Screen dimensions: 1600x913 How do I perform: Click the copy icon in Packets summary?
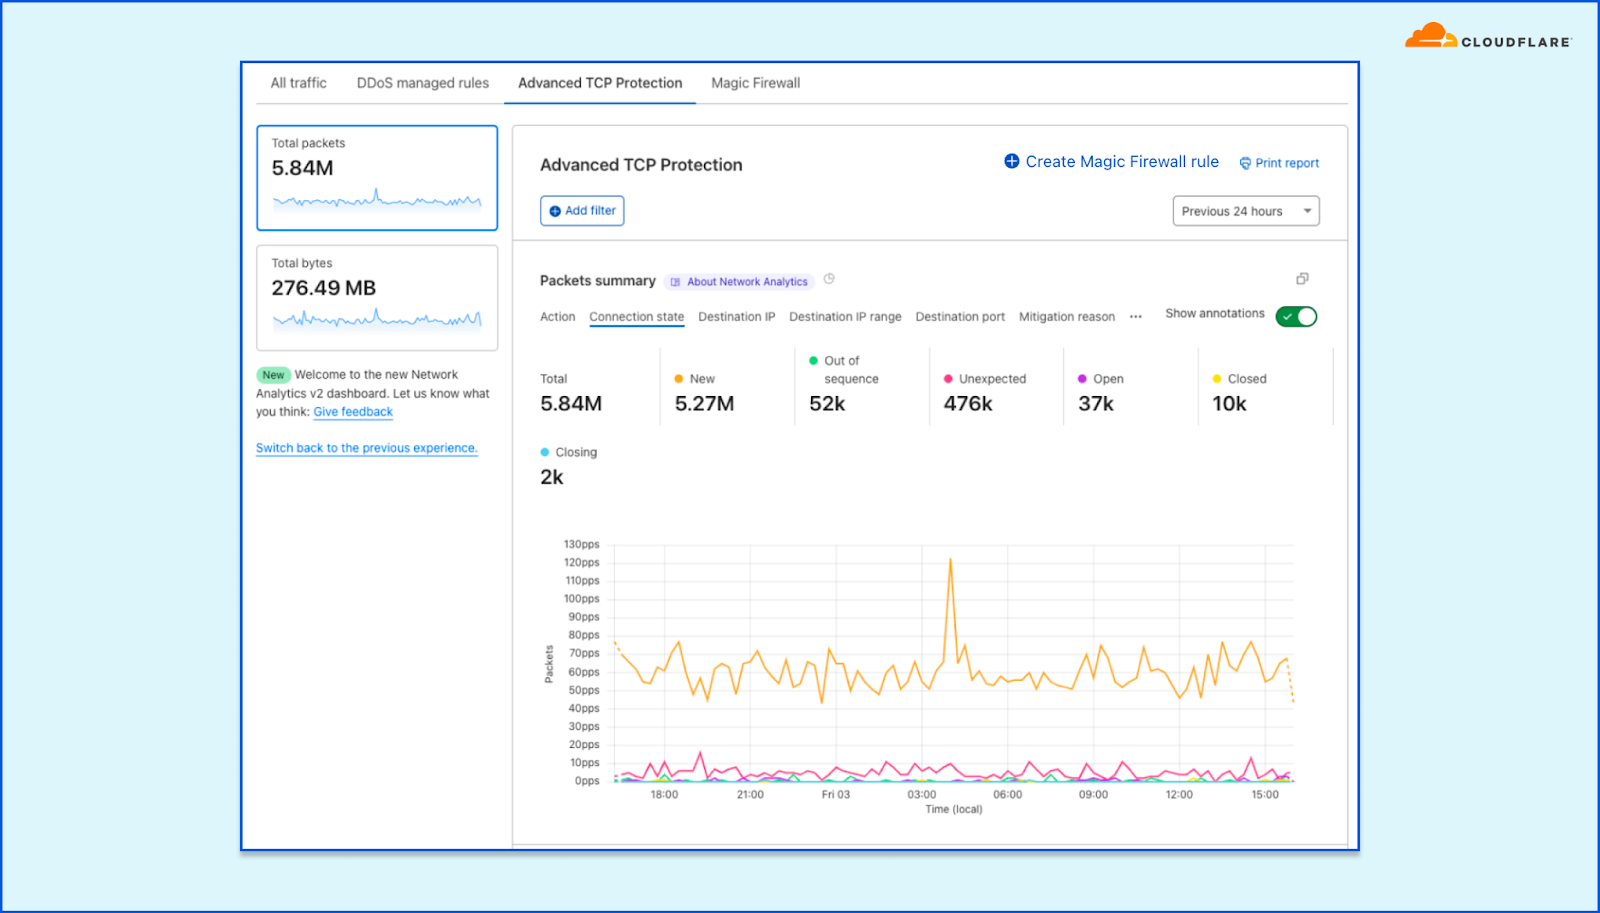[x=1302, y=279]
